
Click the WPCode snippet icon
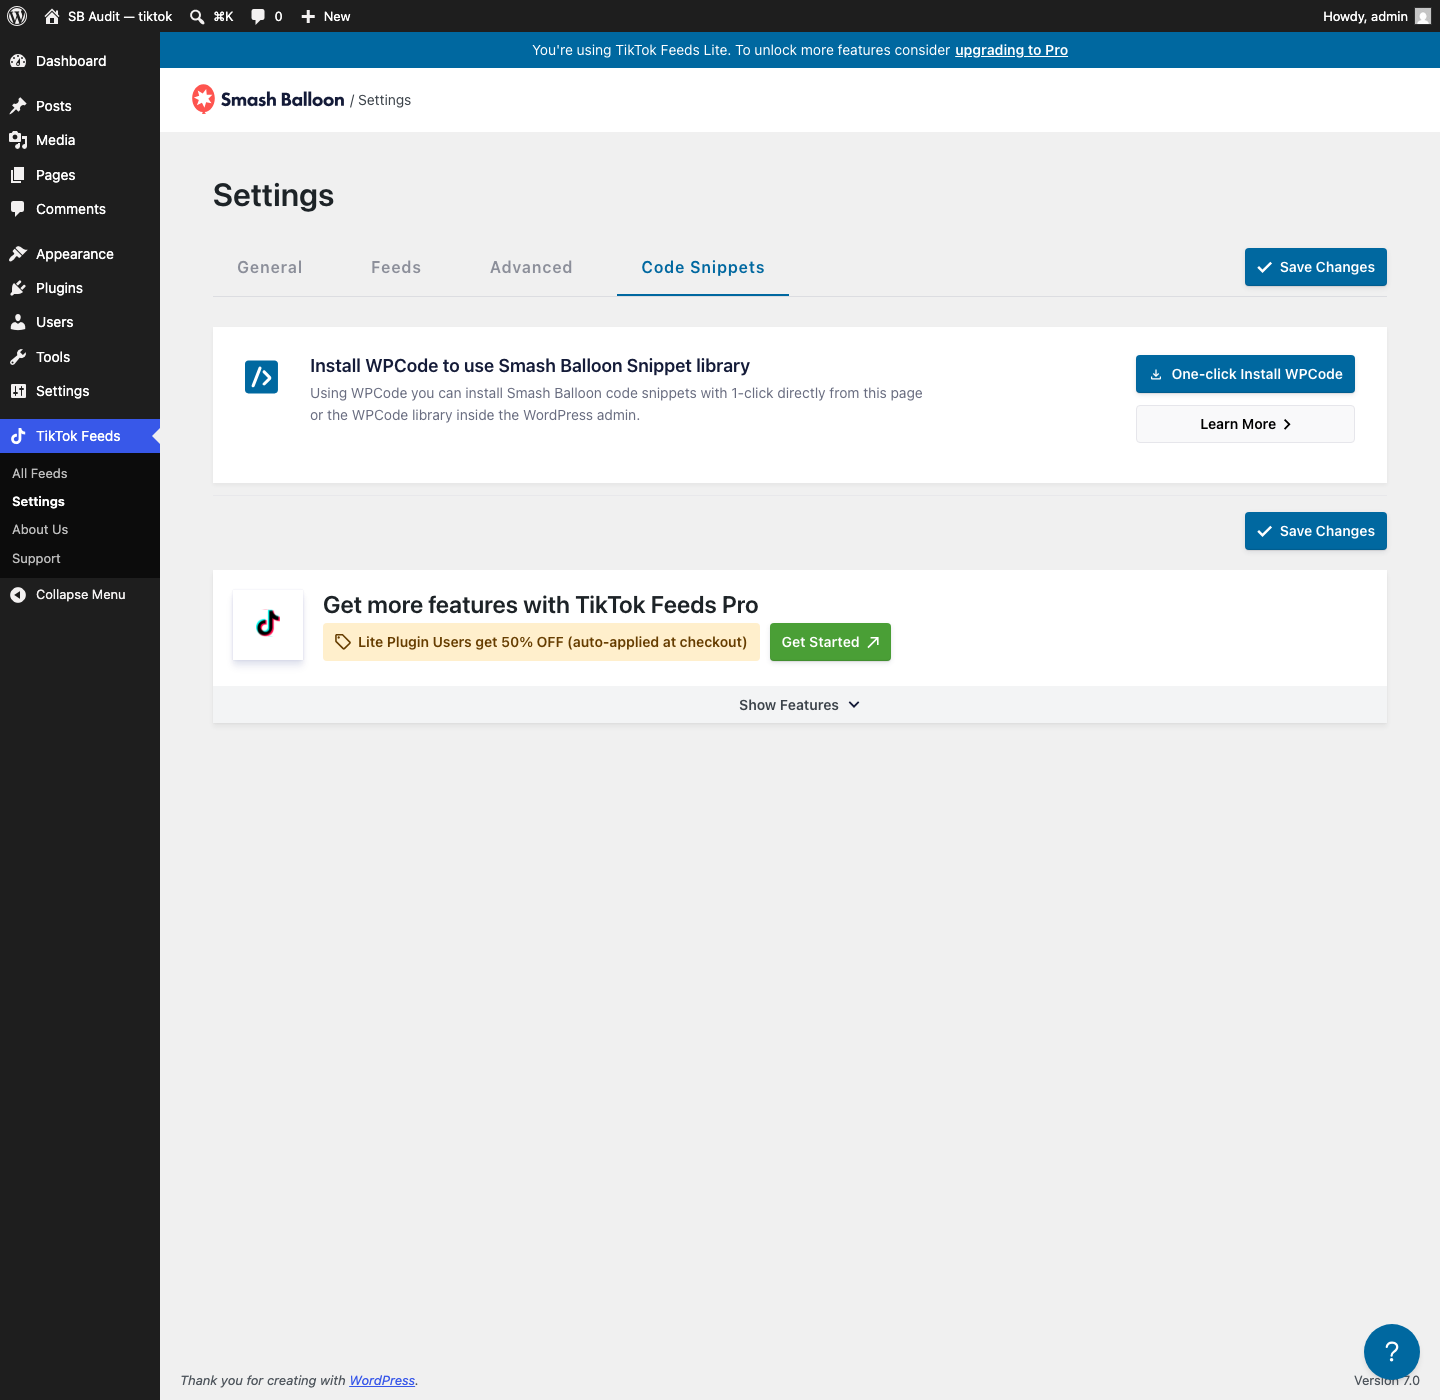pyautogui.click(x=262, y=377)
